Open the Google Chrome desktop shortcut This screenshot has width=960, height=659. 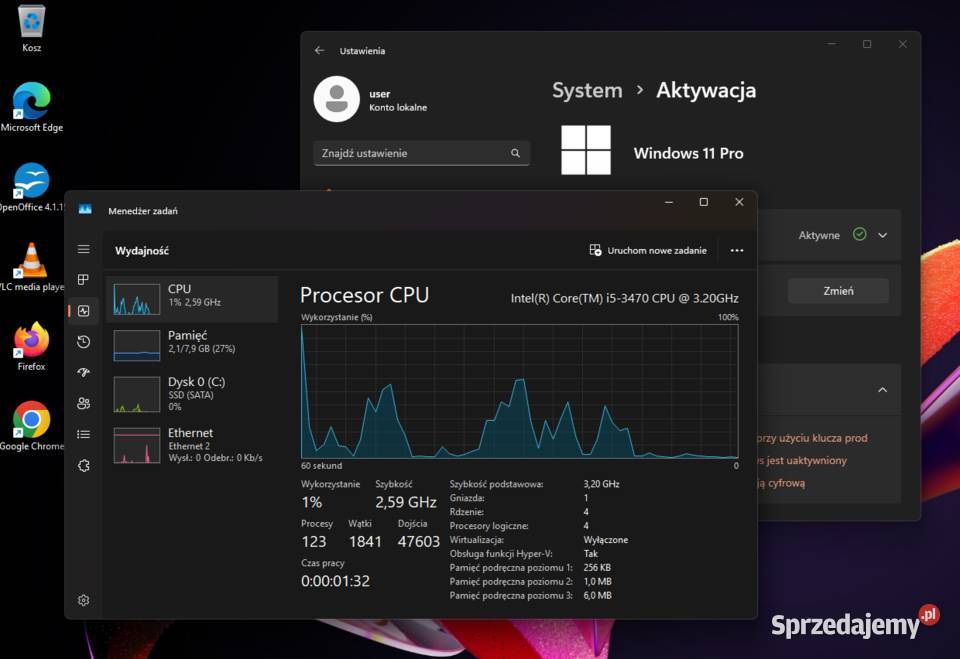(x=32, y=426)
